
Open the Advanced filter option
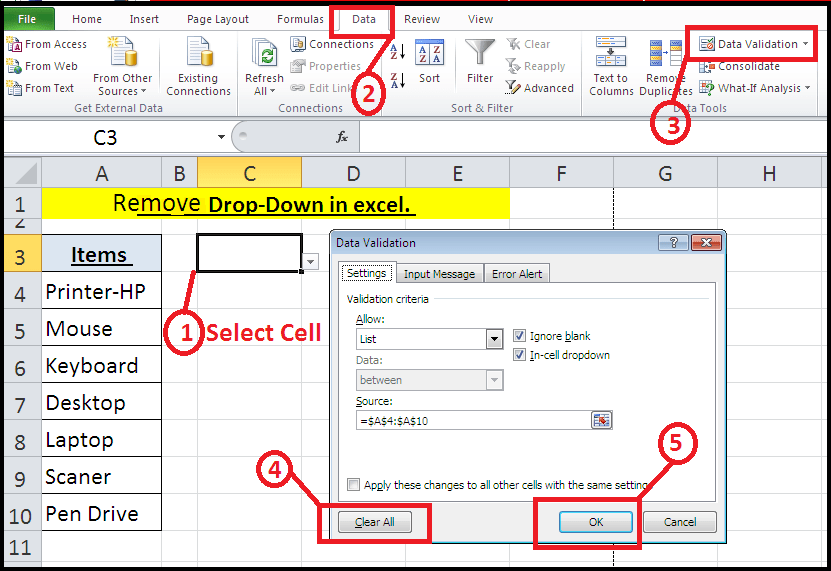pyautogui.click(x=540, y=88)
